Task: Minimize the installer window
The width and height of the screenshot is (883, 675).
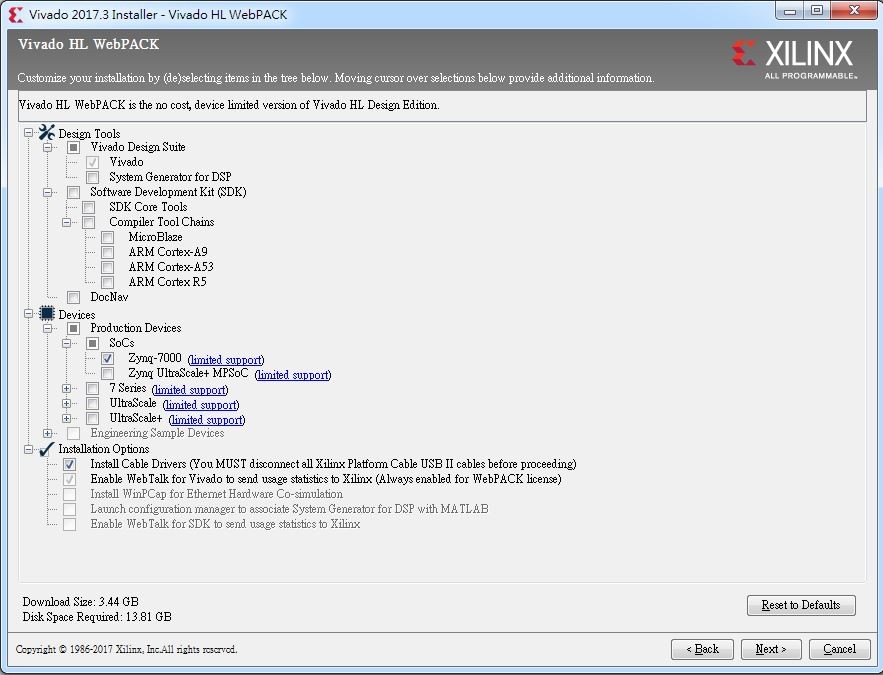Action: click(x=790, y=11)
